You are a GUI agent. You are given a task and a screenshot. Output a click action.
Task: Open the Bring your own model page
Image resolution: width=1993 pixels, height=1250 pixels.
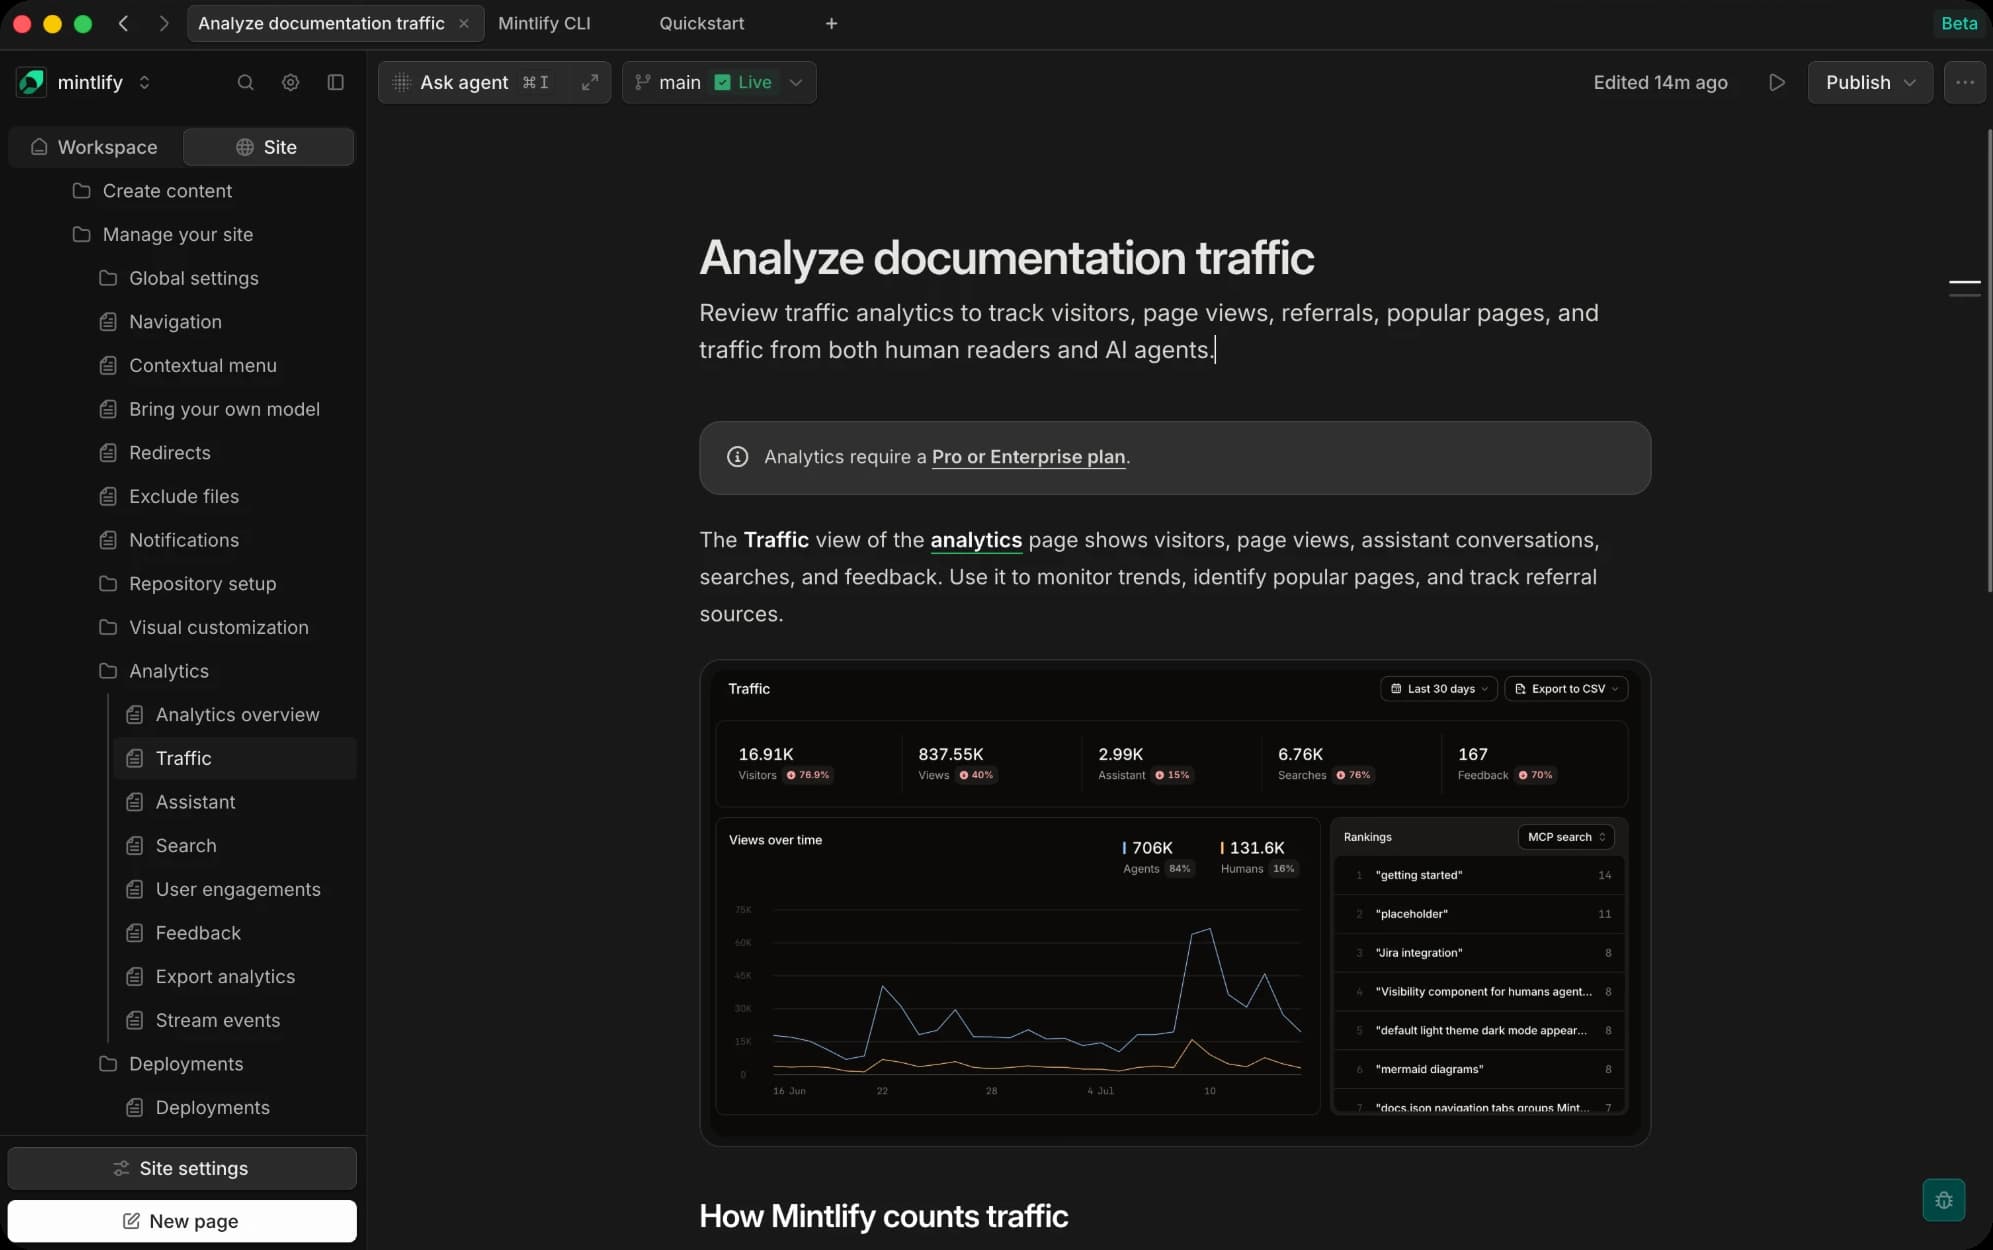(224, 410)
